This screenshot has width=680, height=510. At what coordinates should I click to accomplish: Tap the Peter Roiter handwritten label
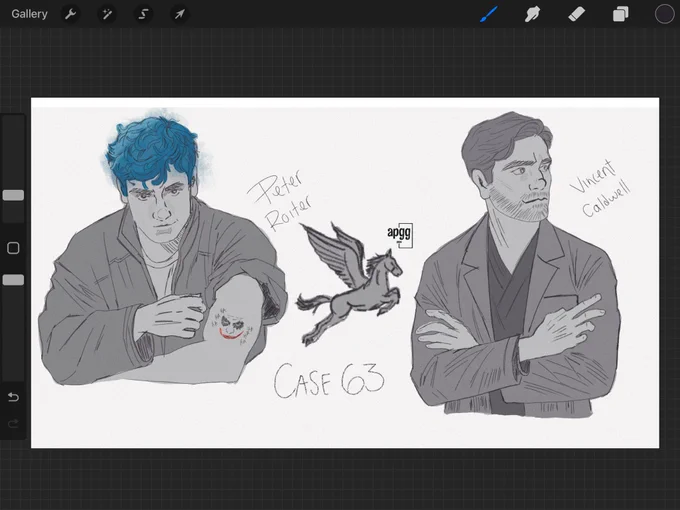[x=280, y=201]
